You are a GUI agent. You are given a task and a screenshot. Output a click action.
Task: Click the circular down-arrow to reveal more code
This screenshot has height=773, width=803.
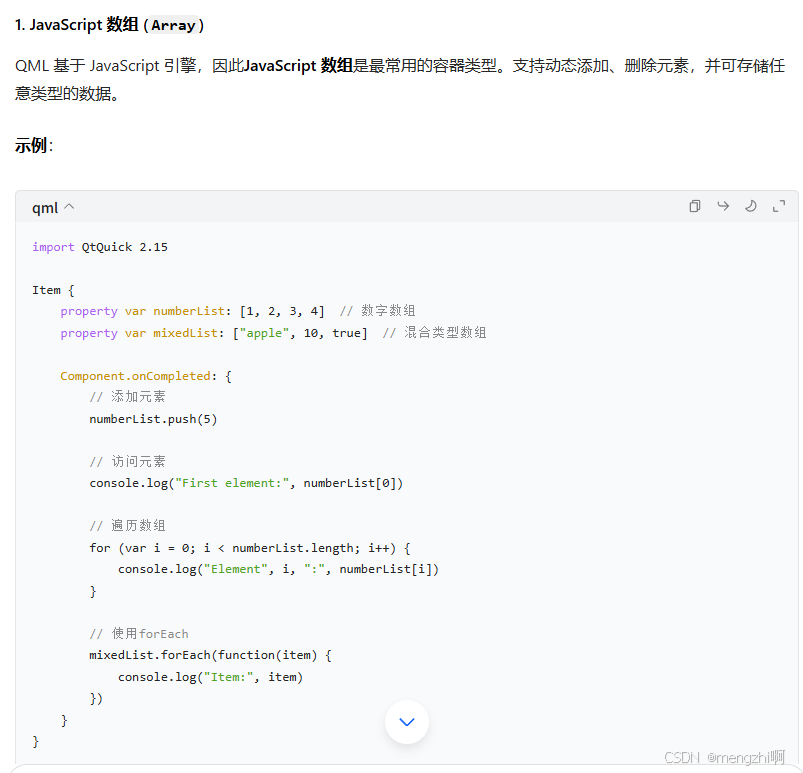406,721
